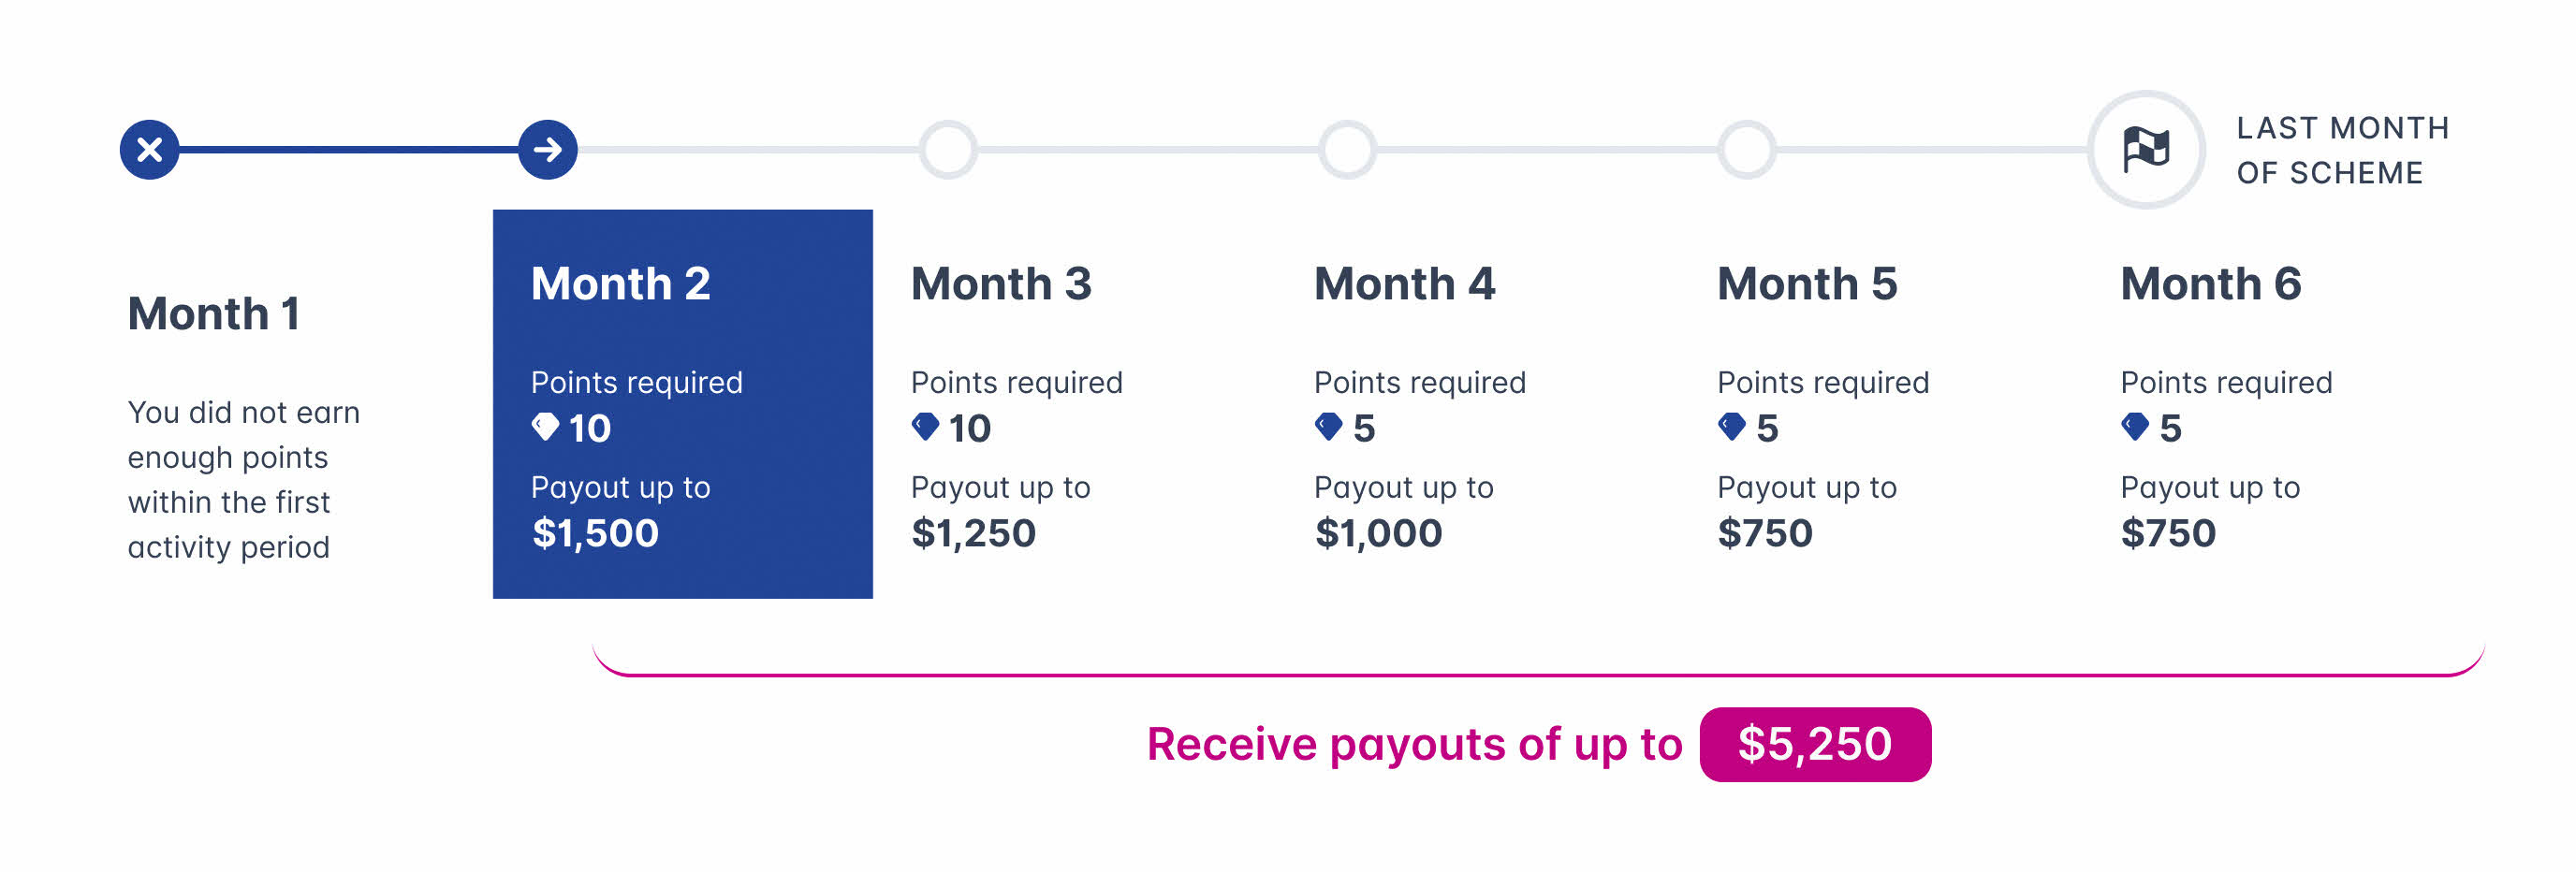The image size is (2576, 872).
Task: Click the checkered flag final month icon
Action: coord(2146,150)
